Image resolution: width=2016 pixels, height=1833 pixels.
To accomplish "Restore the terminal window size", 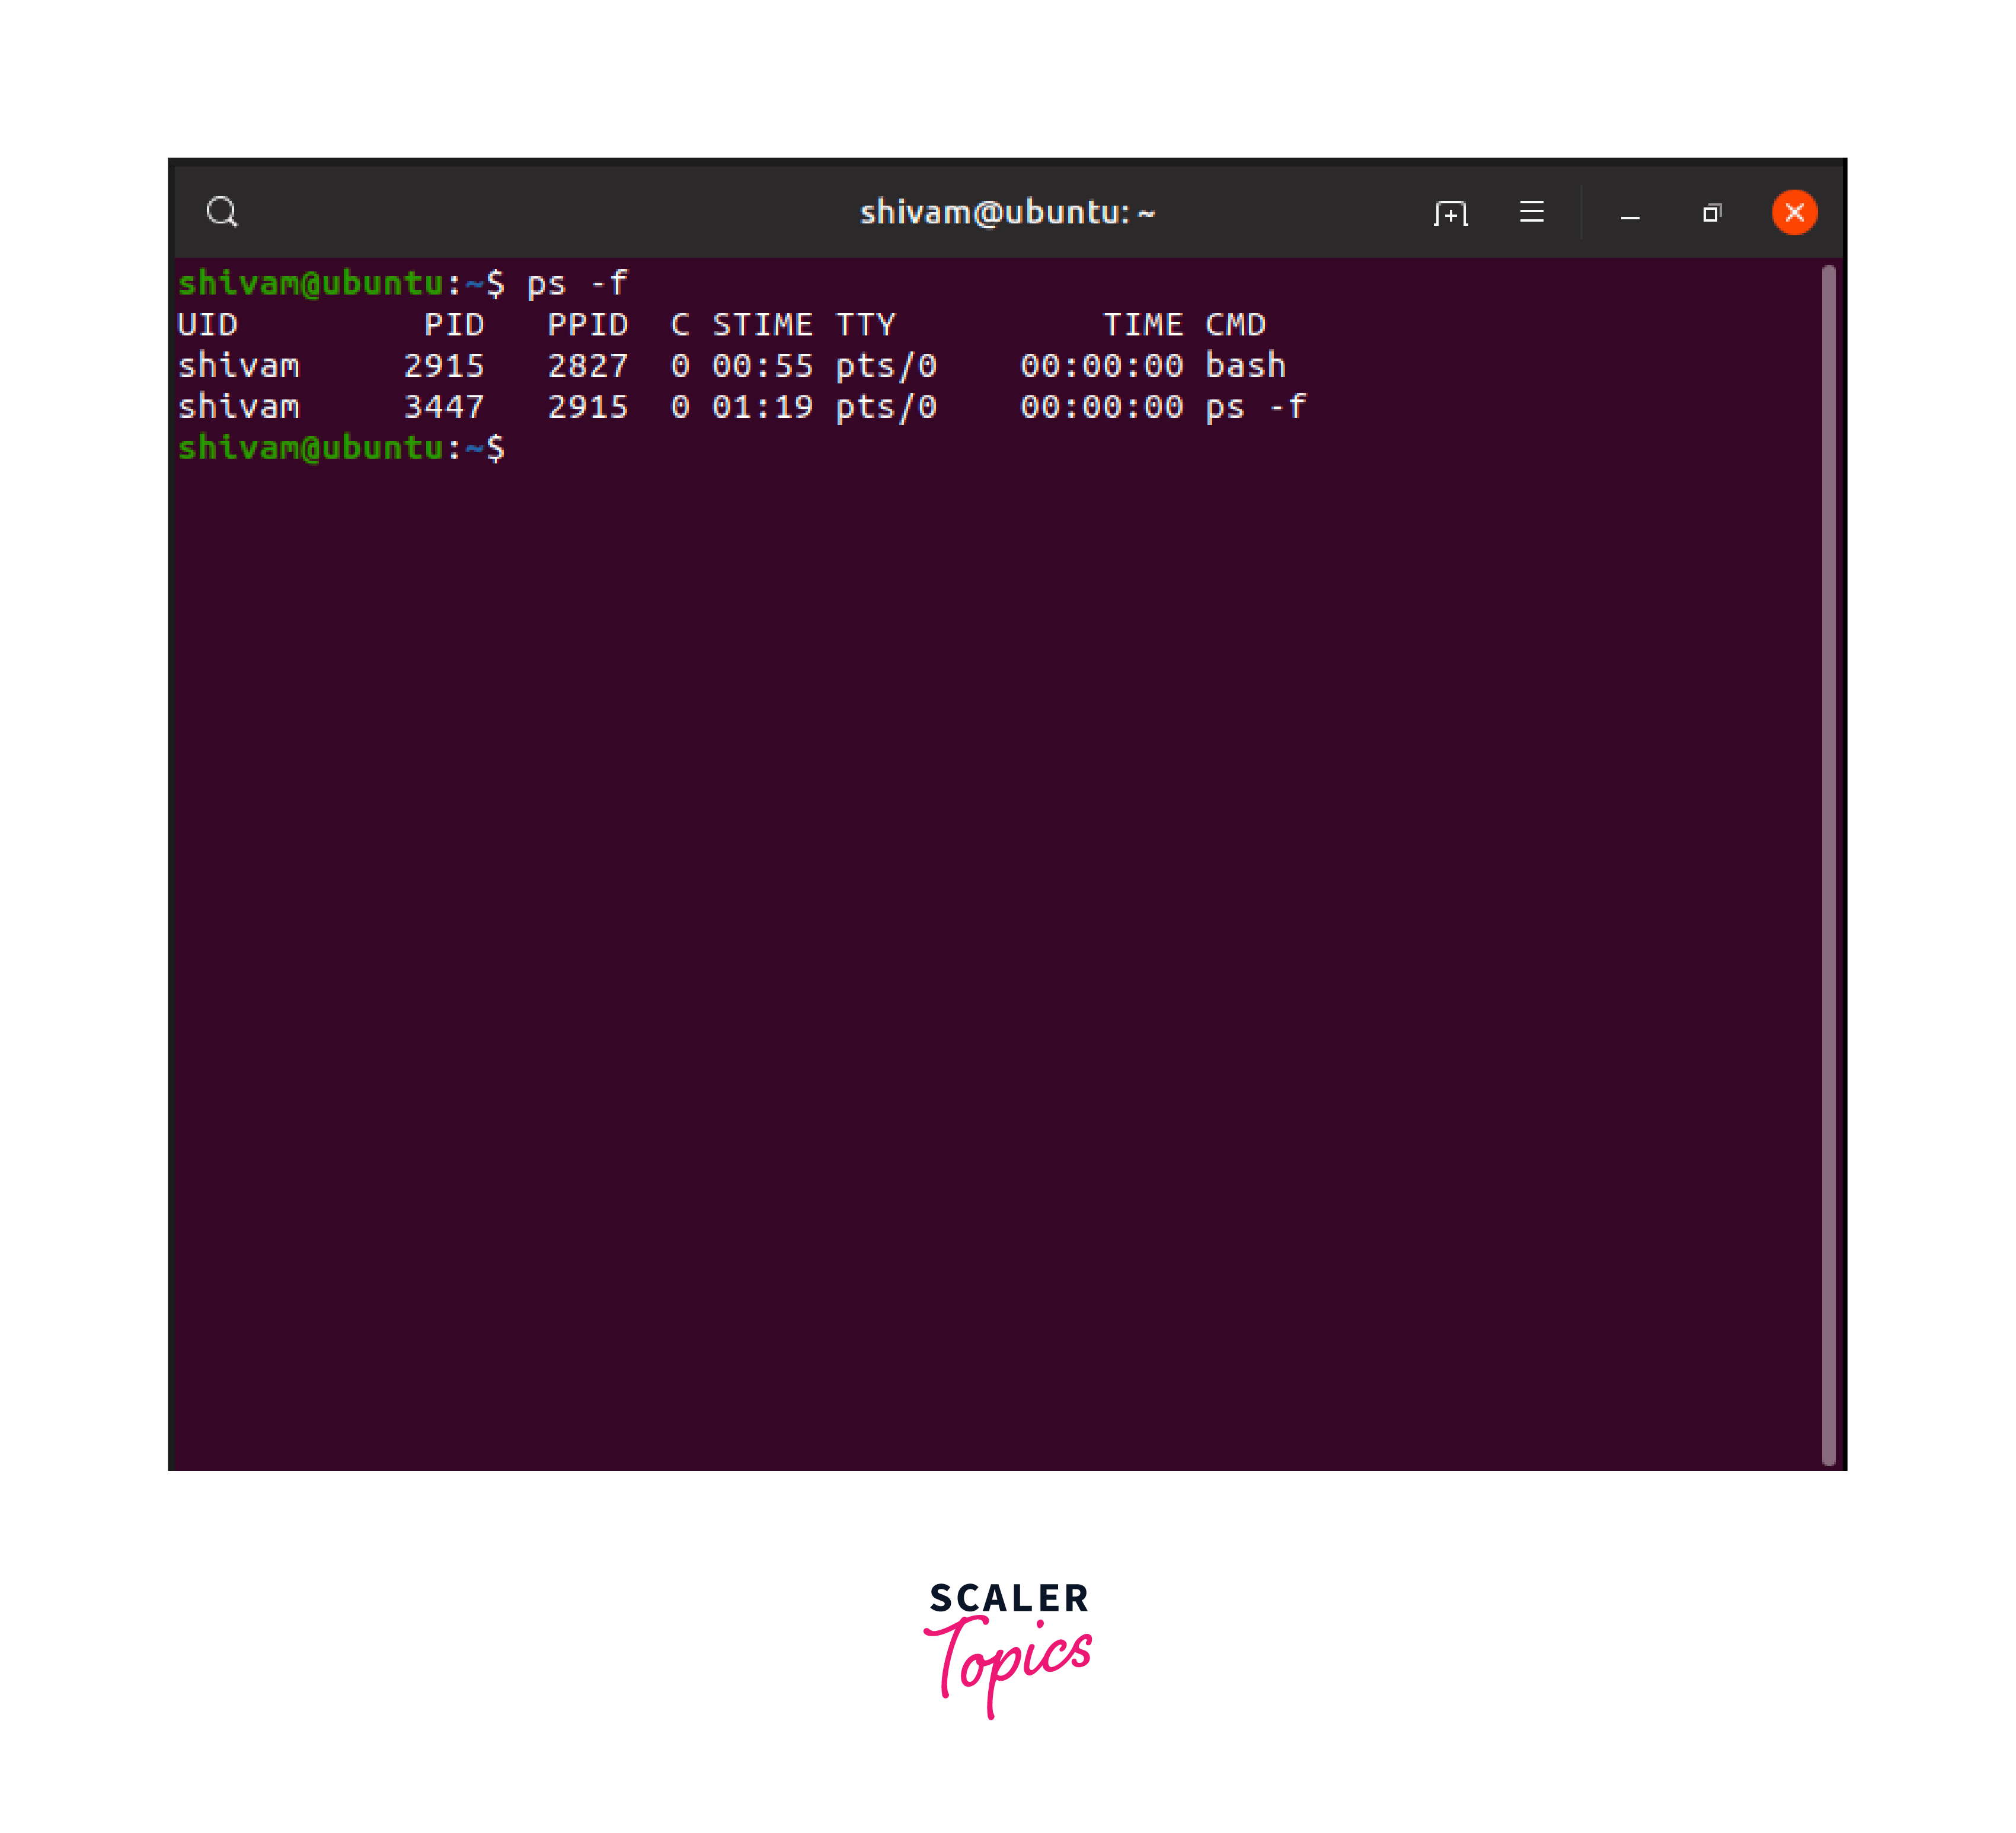I will point(1711,213).
